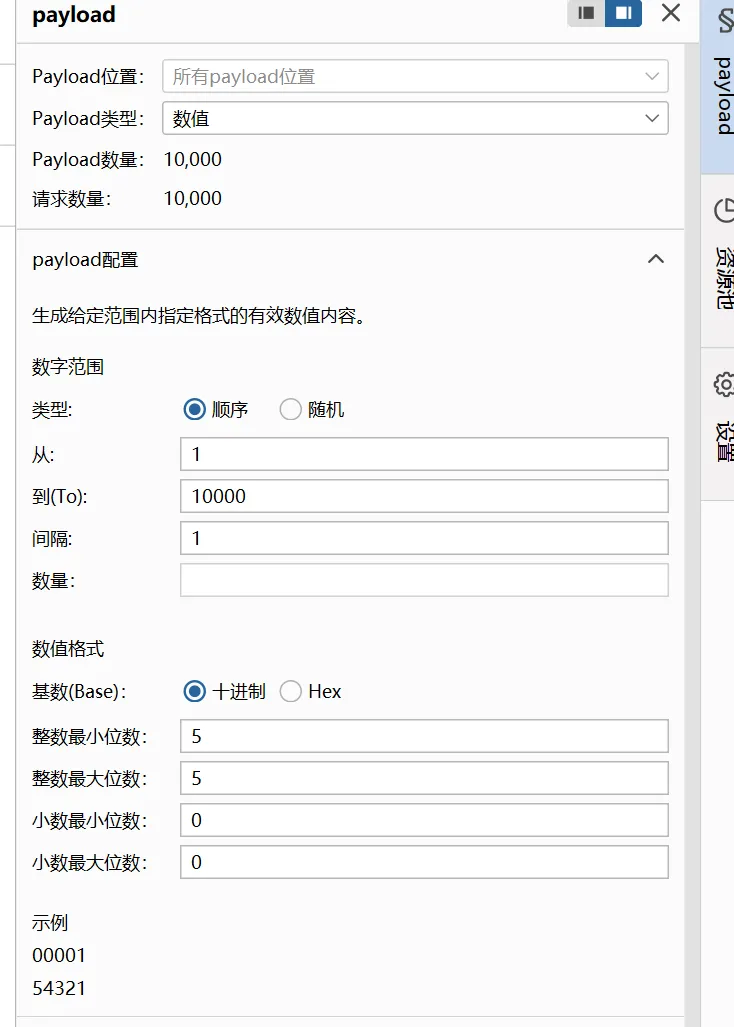The image size is (734, 1027).
Task: Switch to the left panel layout icon
Action: point(587,13)
